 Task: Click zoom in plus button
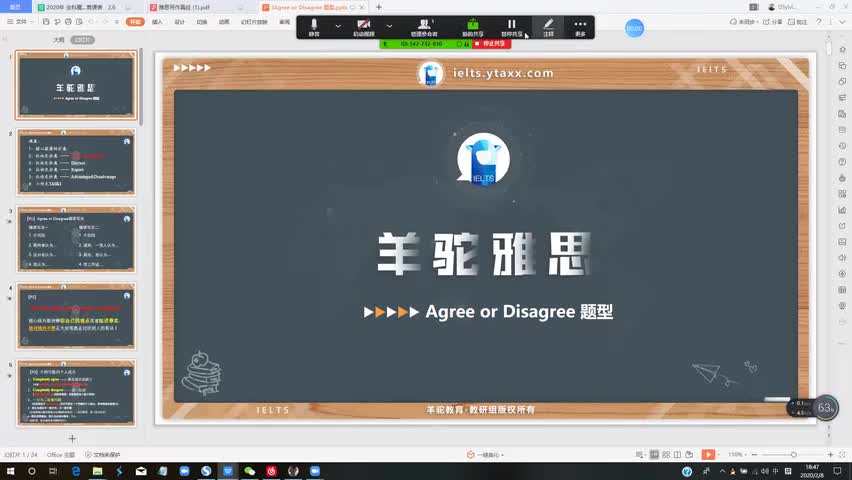point(830,454)
